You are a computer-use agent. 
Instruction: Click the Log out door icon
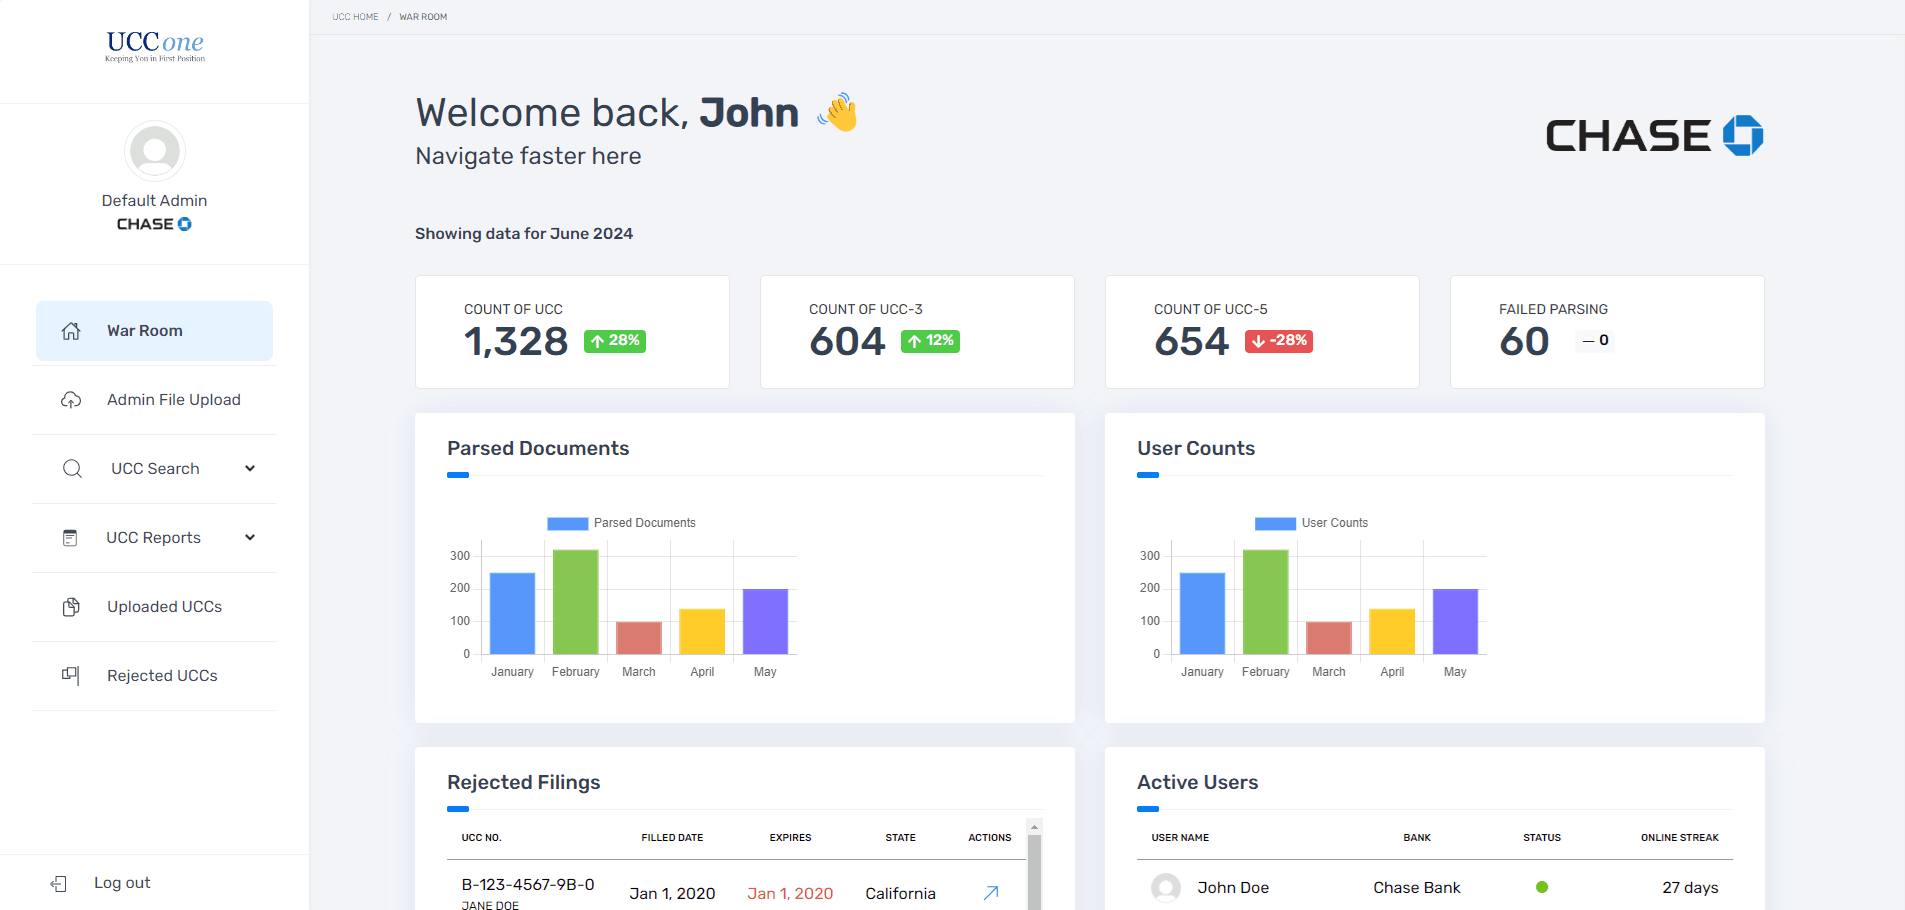point(59,883)
